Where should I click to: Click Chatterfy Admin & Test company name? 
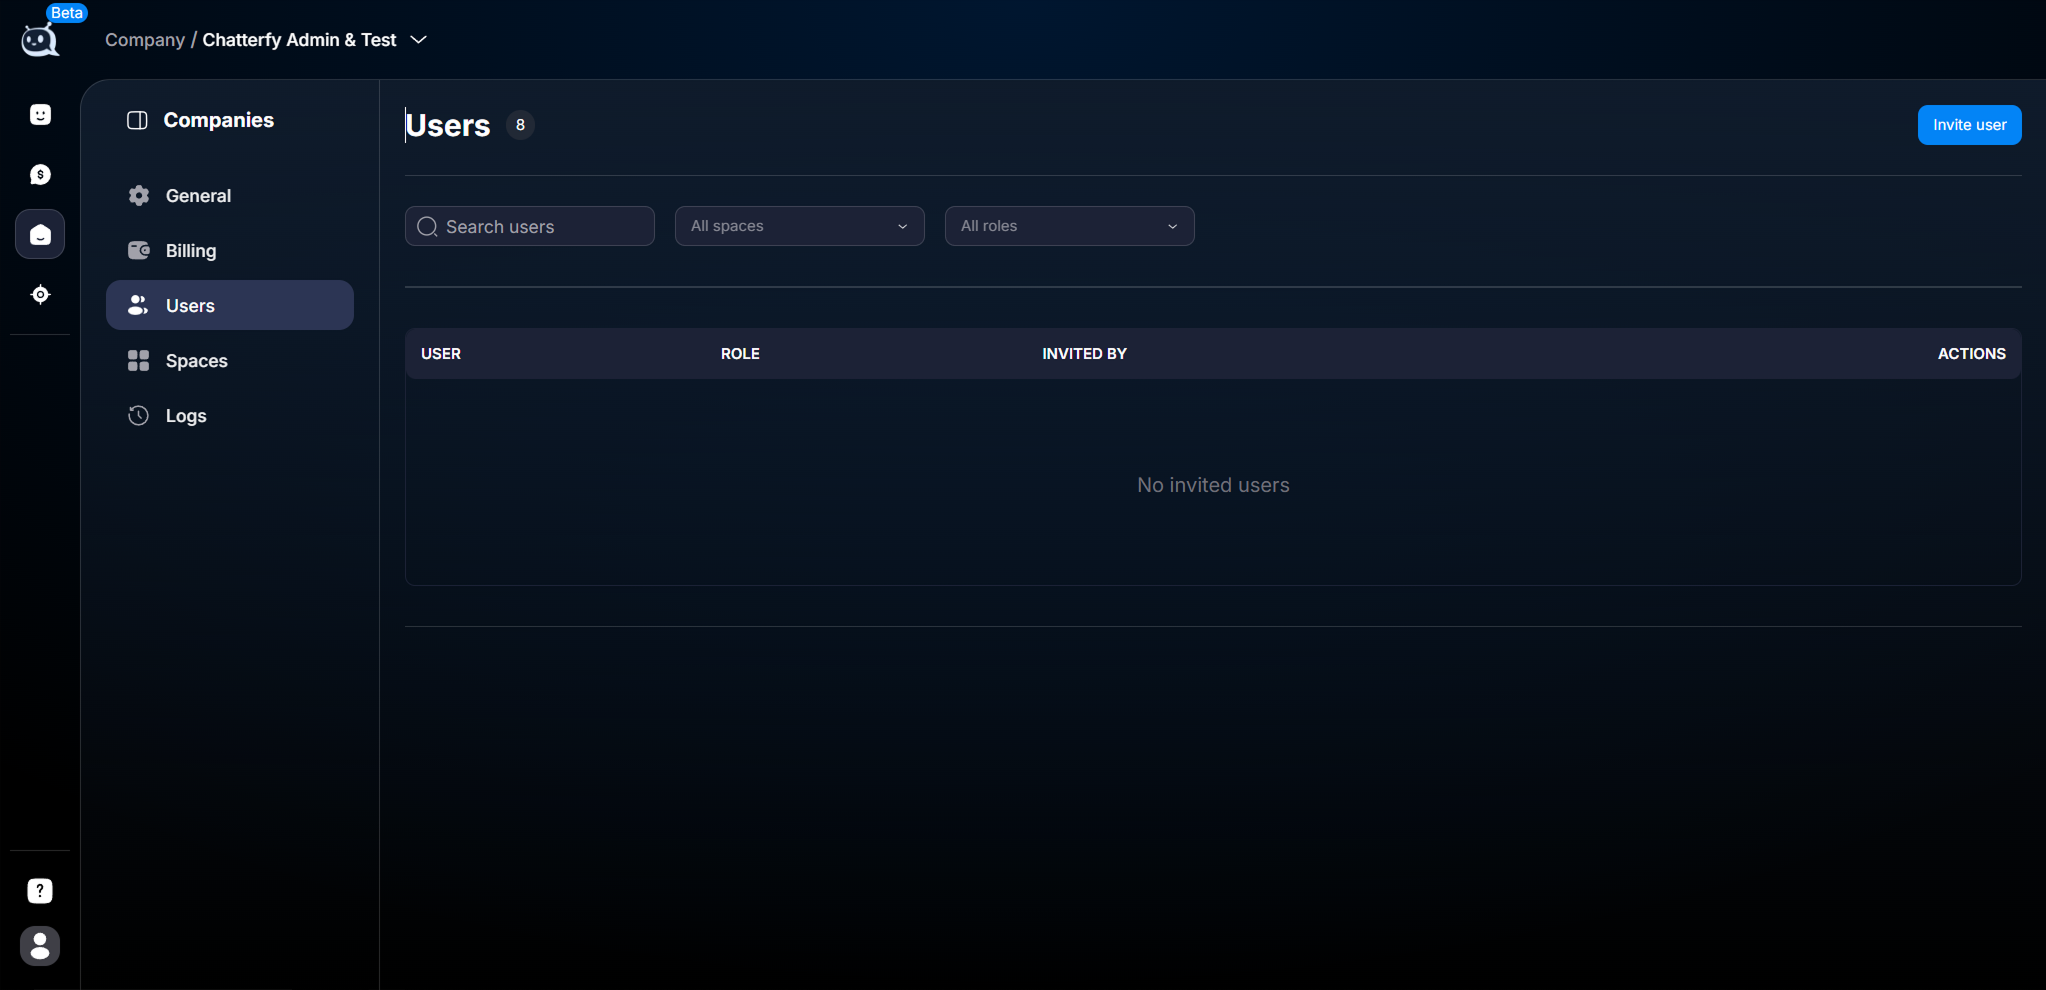[300, 40]
